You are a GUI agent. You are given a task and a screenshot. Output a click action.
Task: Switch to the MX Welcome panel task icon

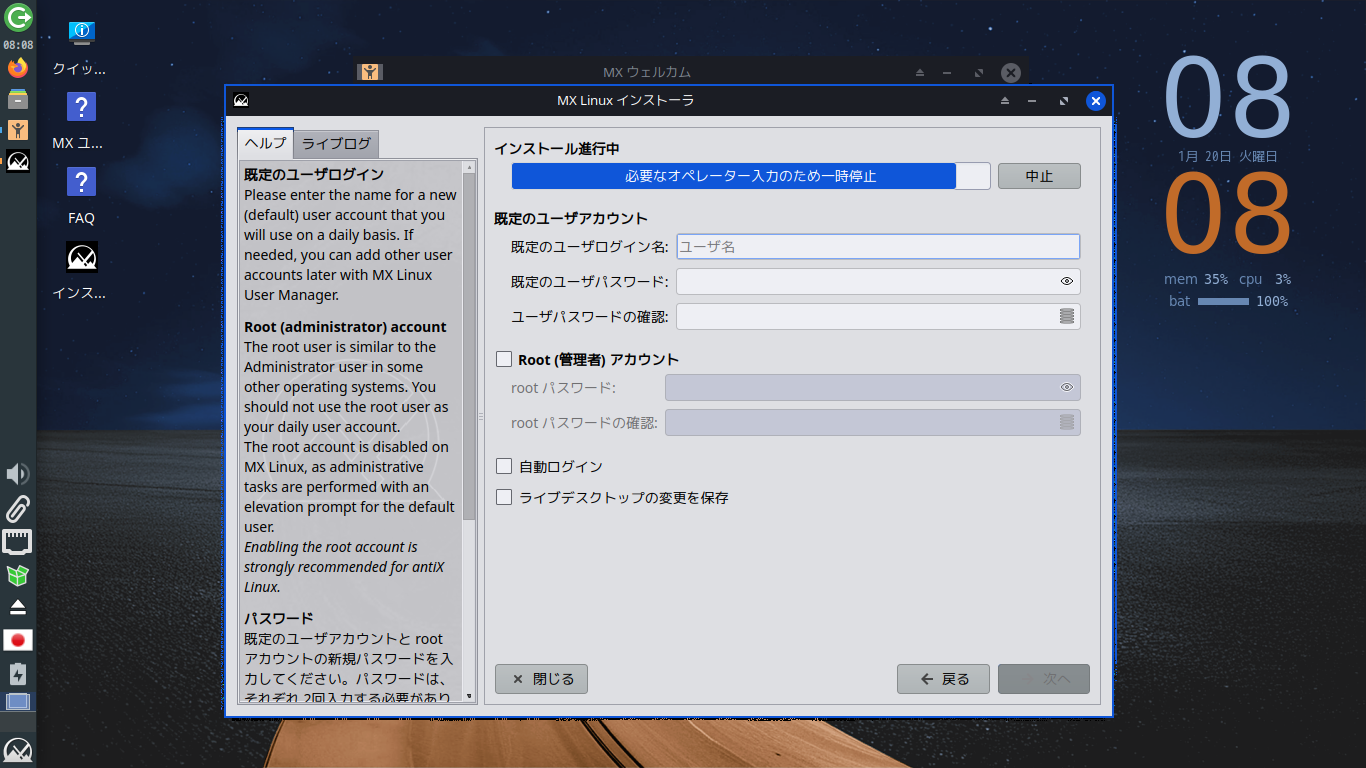point(18,130)
